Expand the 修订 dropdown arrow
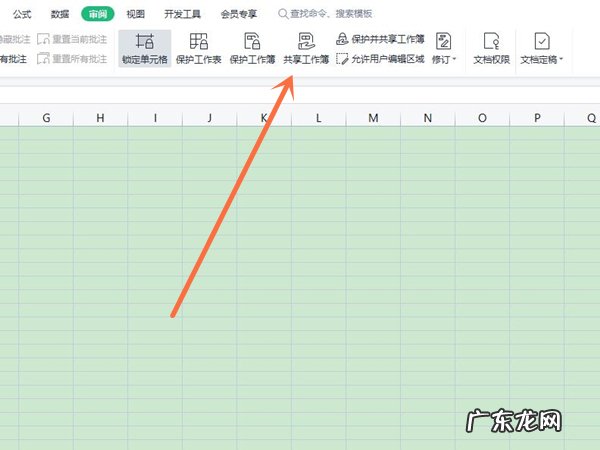This screenshot has width=600, height=450. pyautogui.click(x=454, y=59)
